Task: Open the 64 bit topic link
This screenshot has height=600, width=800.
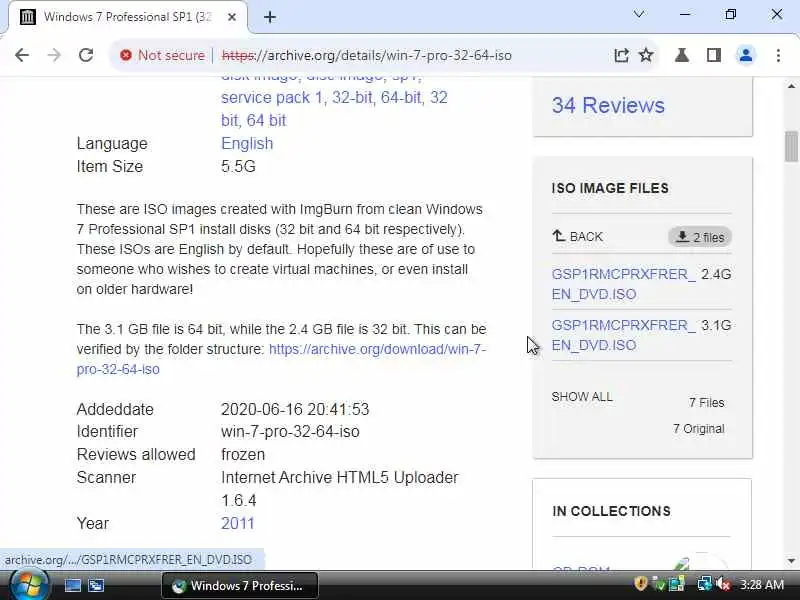Action: (266, 120)
